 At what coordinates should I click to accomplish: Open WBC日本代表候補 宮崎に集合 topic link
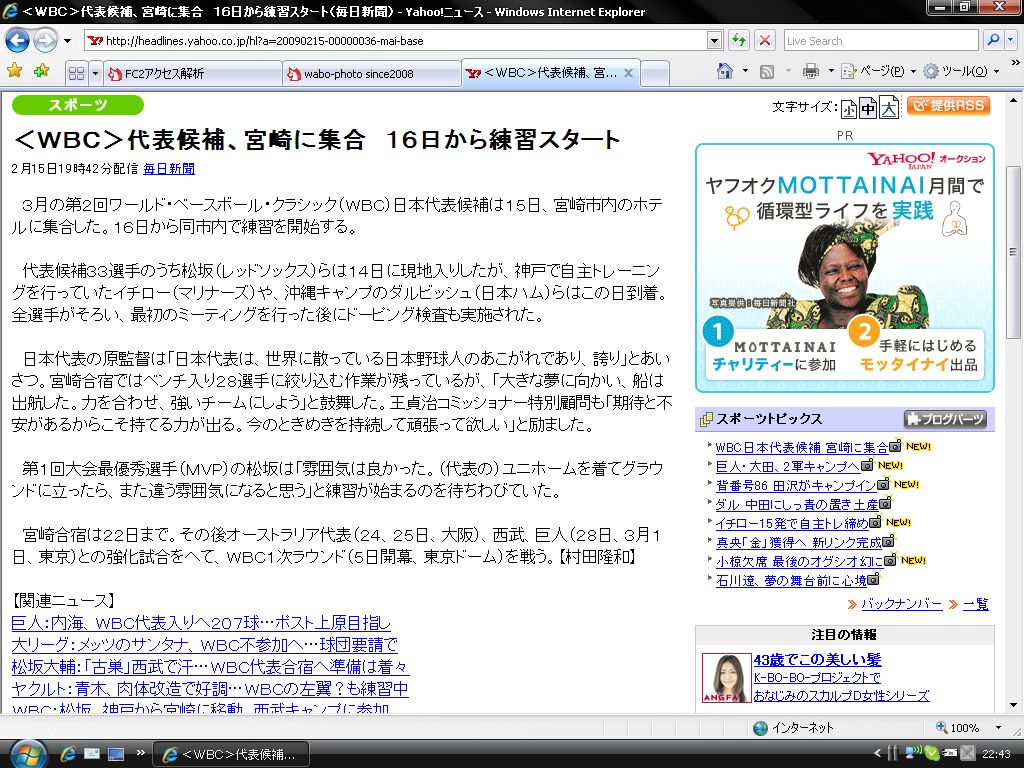click(x=801, y=447)
